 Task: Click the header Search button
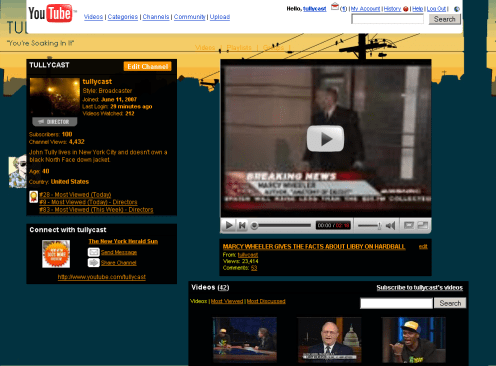click(445, 19)
